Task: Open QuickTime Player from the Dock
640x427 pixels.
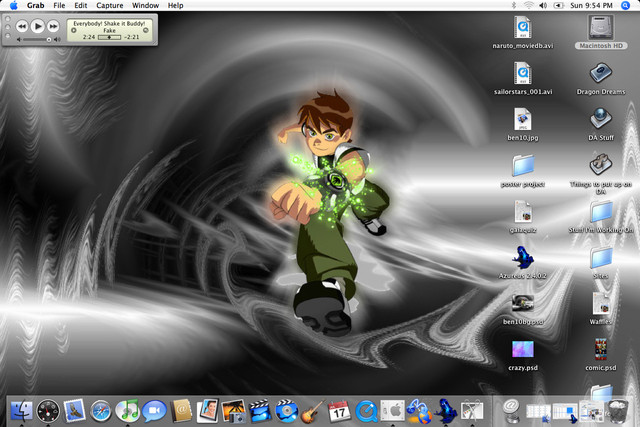Action: pyautogui.click(x=366, y=411)
